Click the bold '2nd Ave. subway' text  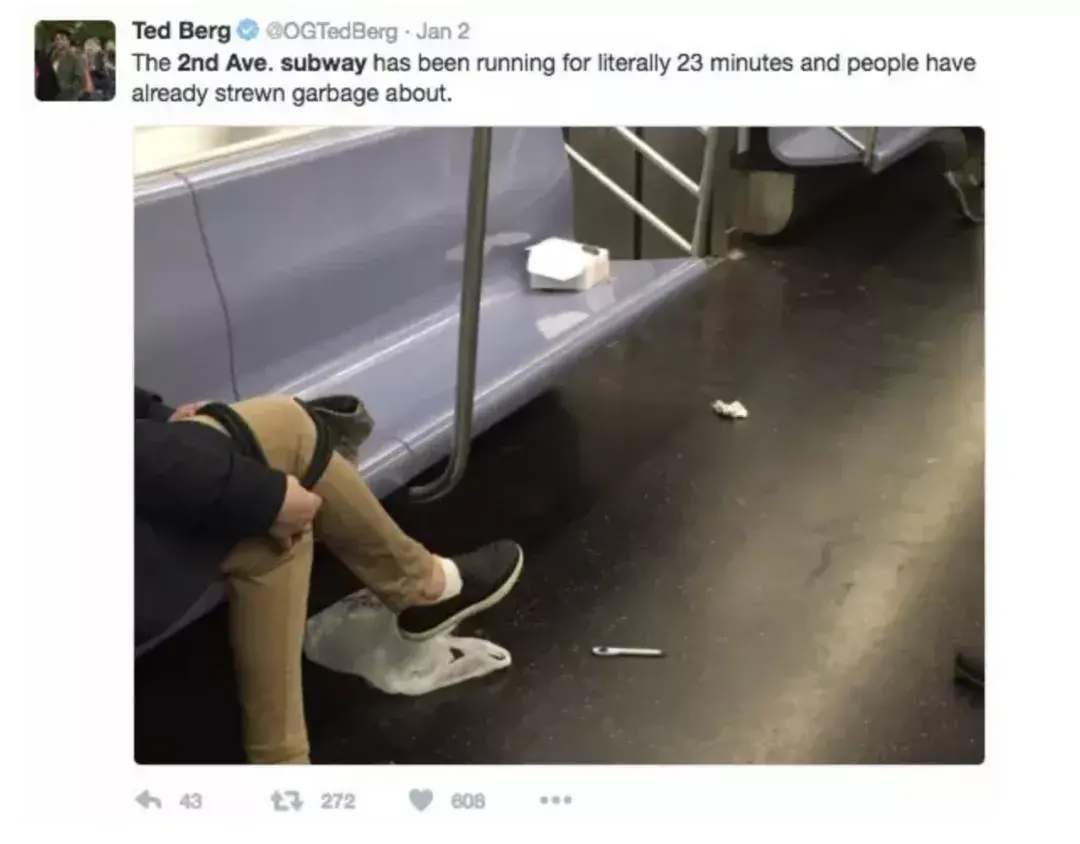coord(272,63)
